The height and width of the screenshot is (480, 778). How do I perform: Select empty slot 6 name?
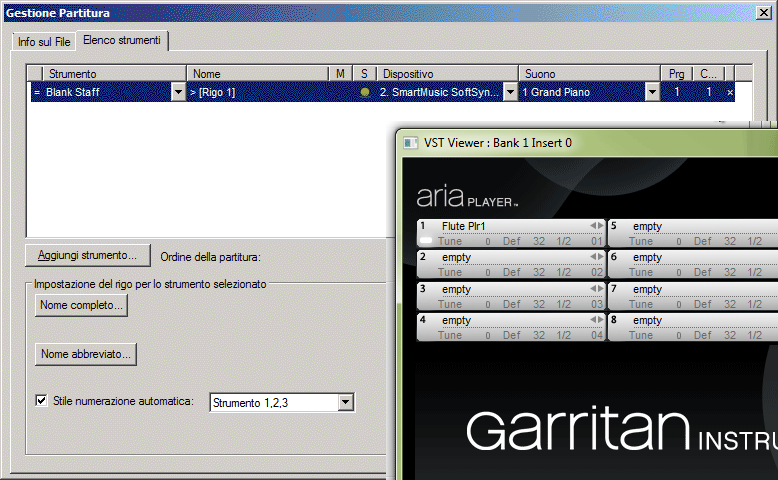click(x=647, y=258)
